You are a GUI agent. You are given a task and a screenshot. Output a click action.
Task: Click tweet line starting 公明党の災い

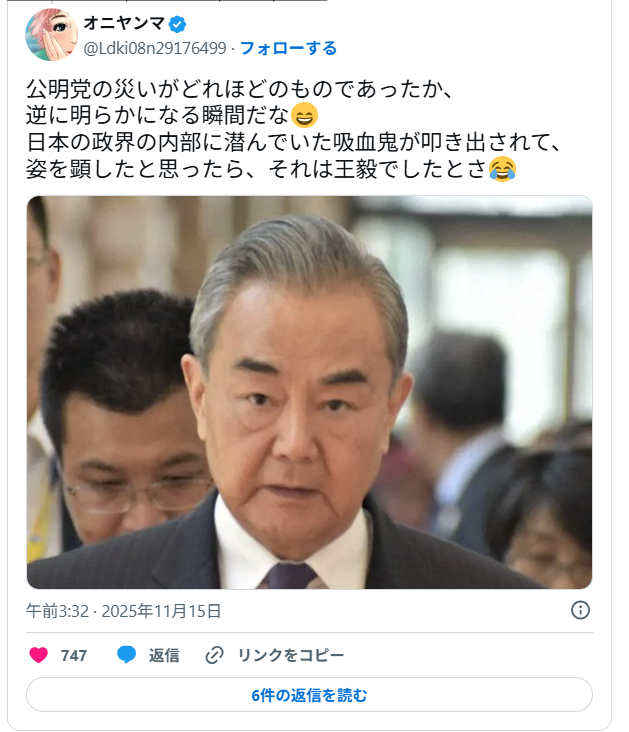240,89
